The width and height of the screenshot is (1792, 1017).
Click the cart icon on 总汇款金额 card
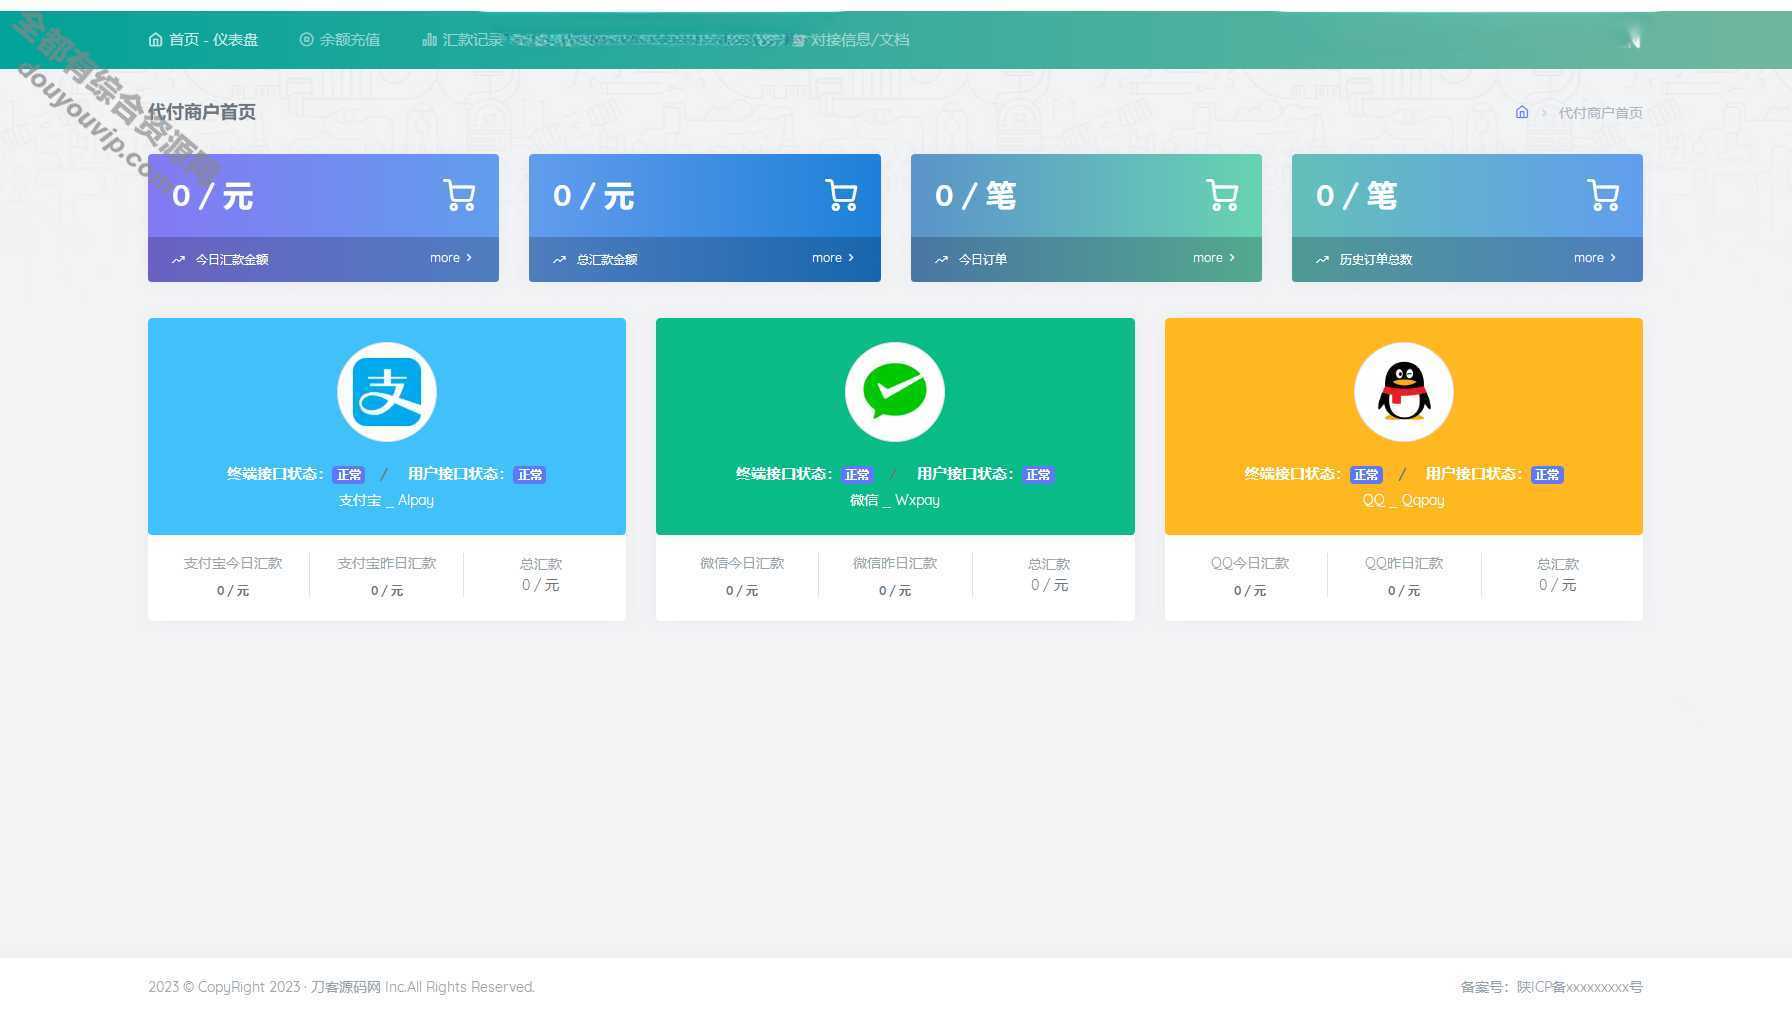pyautogui.click(x=841, y=195)
